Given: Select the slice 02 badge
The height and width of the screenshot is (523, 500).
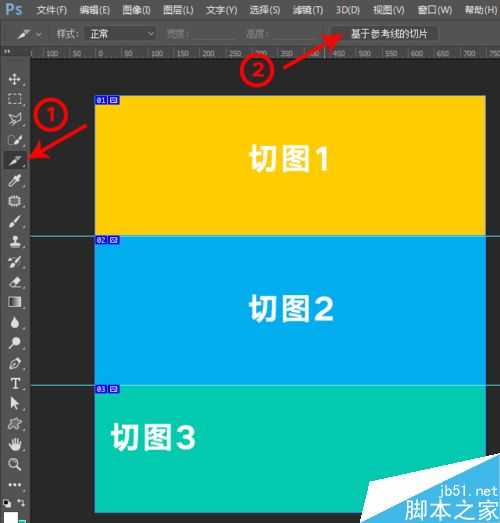Looking at the screenshot, I should point(107,240).
